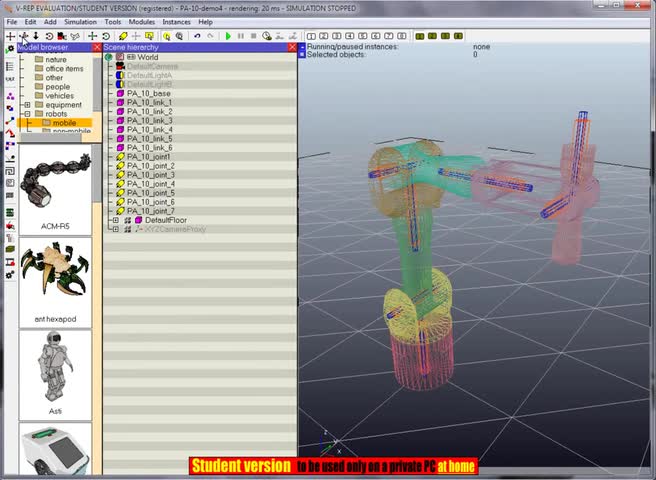
Task: Open the bottom gears settings icon in sidebar
Action: coord(10,275)
